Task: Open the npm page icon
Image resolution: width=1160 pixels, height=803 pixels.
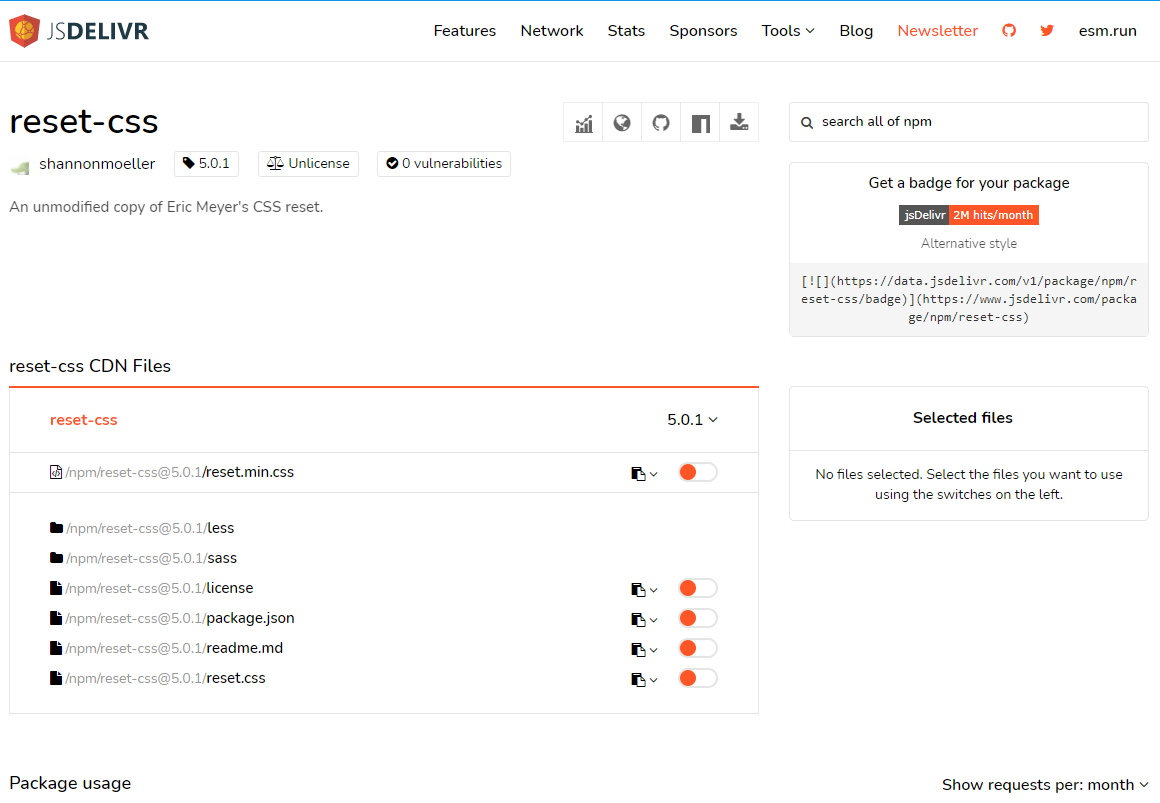Action: 701,123
